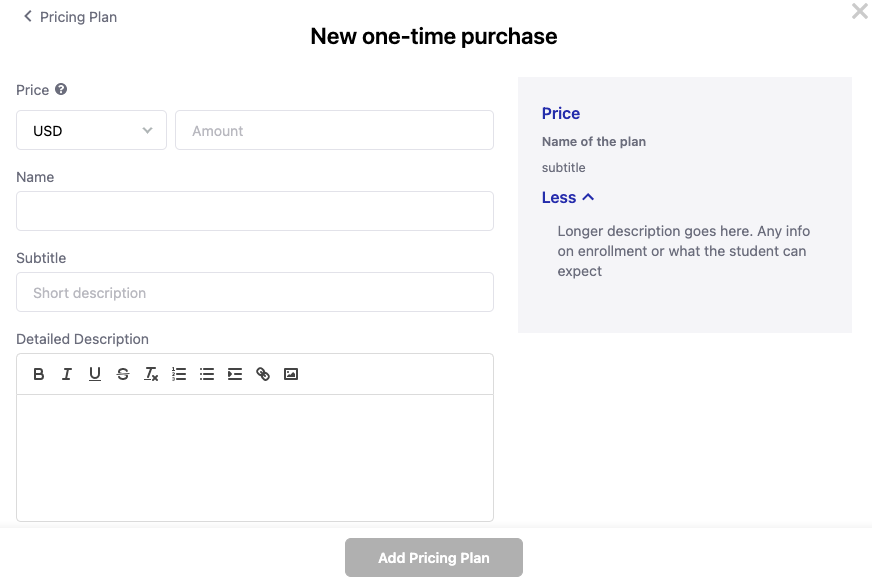Go back to Pricing Plan
Screen dimensions: 872x584
(x=70, y=17)
